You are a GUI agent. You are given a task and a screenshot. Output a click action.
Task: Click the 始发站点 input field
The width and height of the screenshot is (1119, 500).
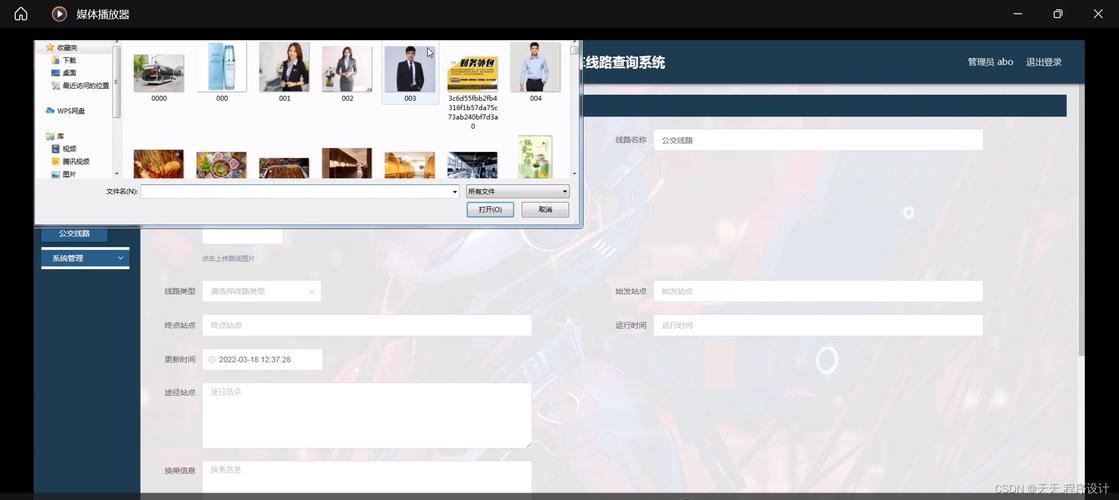pyautogui.click(x=818, y=291)
